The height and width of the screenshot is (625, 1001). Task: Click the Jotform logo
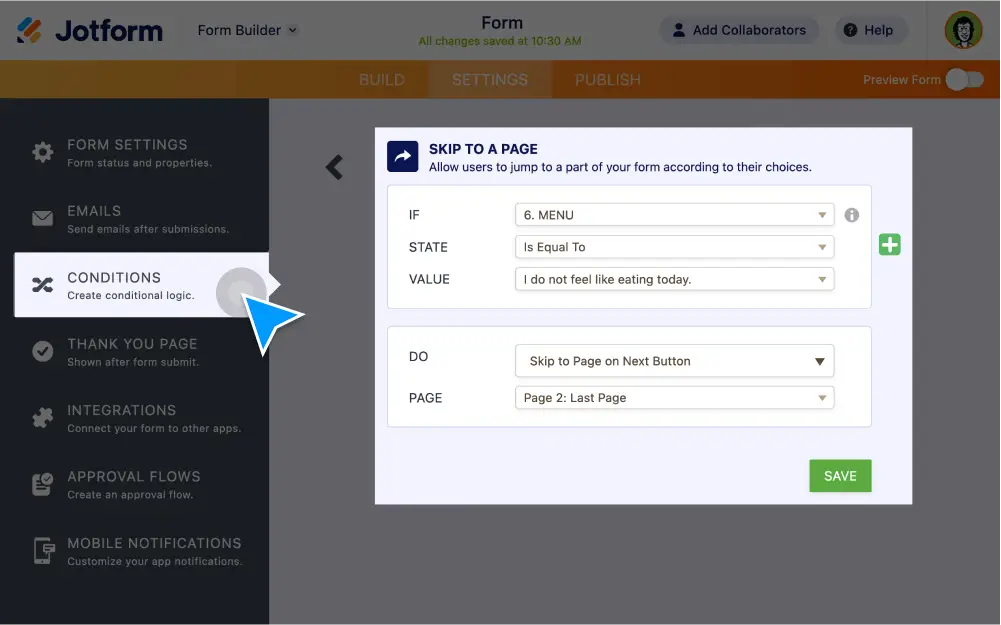pyautogui.click(x=90, y=30)
